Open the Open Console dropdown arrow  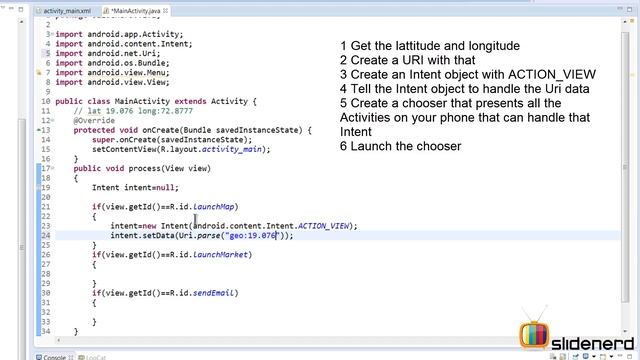point(611,357)
